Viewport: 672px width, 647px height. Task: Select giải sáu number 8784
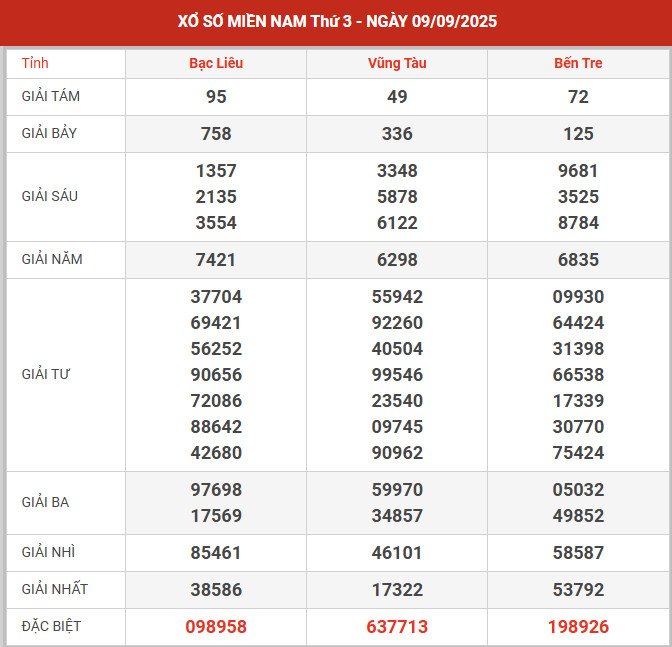pyautogui.click(x=578, y=223)
